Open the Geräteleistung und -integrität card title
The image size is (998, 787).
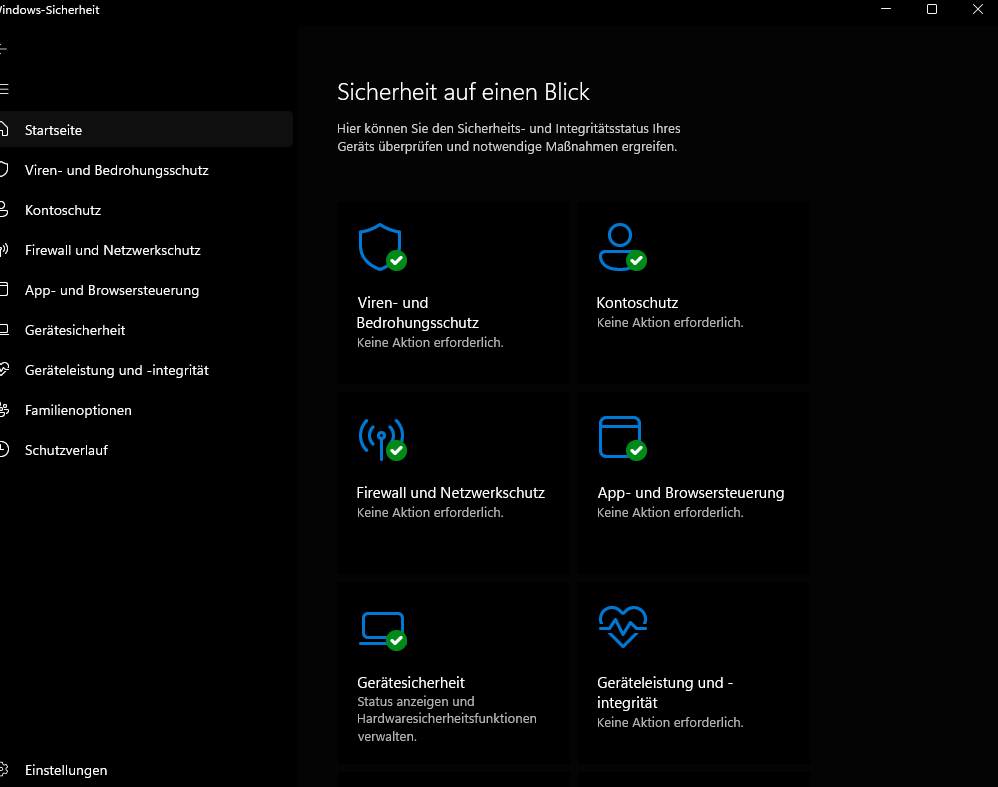pyautogui.click(x=665, y=693)
